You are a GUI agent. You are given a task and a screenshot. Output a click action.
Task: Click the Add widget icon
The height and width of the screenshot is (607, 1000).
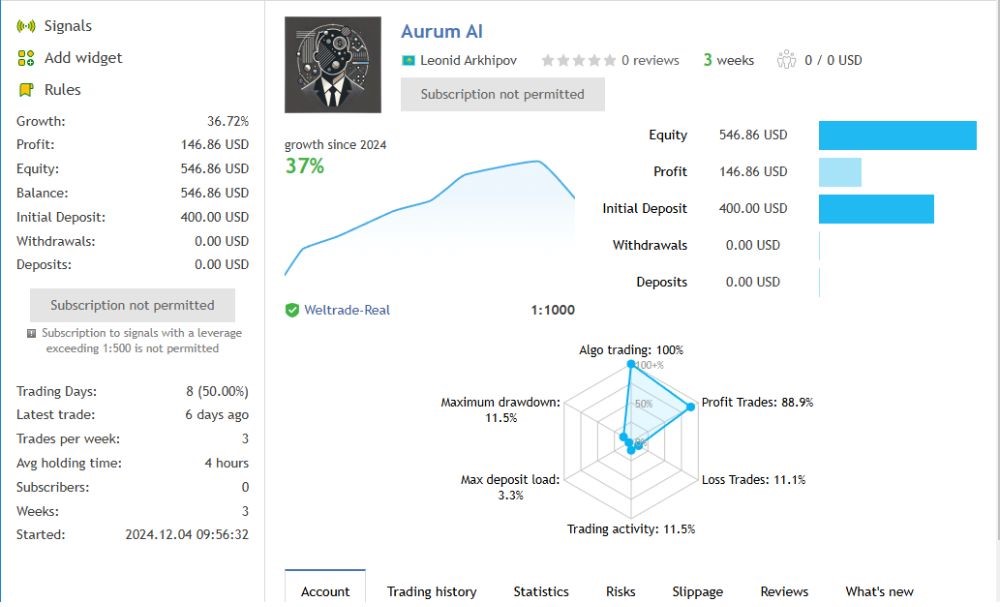coord(26,58)
